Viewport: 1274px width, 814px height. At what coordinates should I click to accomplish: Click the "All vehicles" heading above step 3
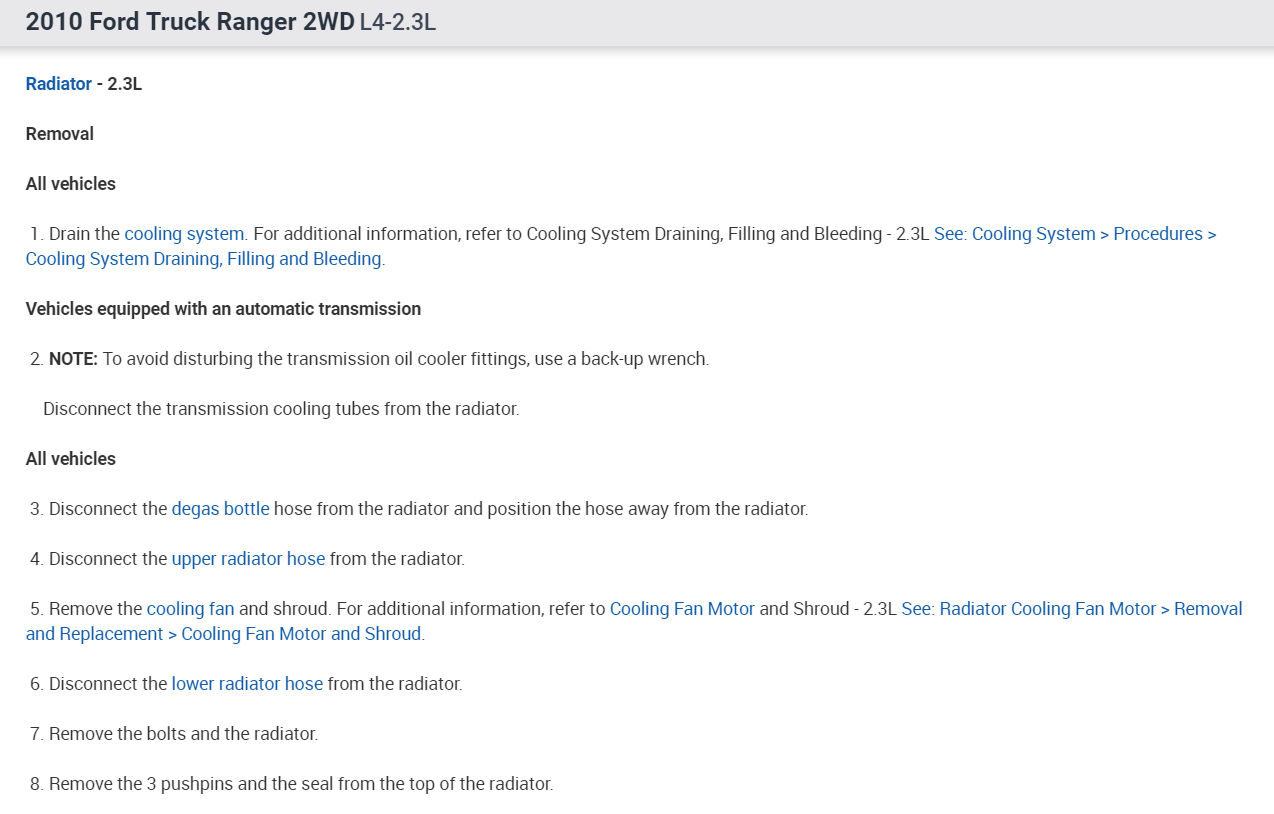pyautogui.click(x=71, y=459)
